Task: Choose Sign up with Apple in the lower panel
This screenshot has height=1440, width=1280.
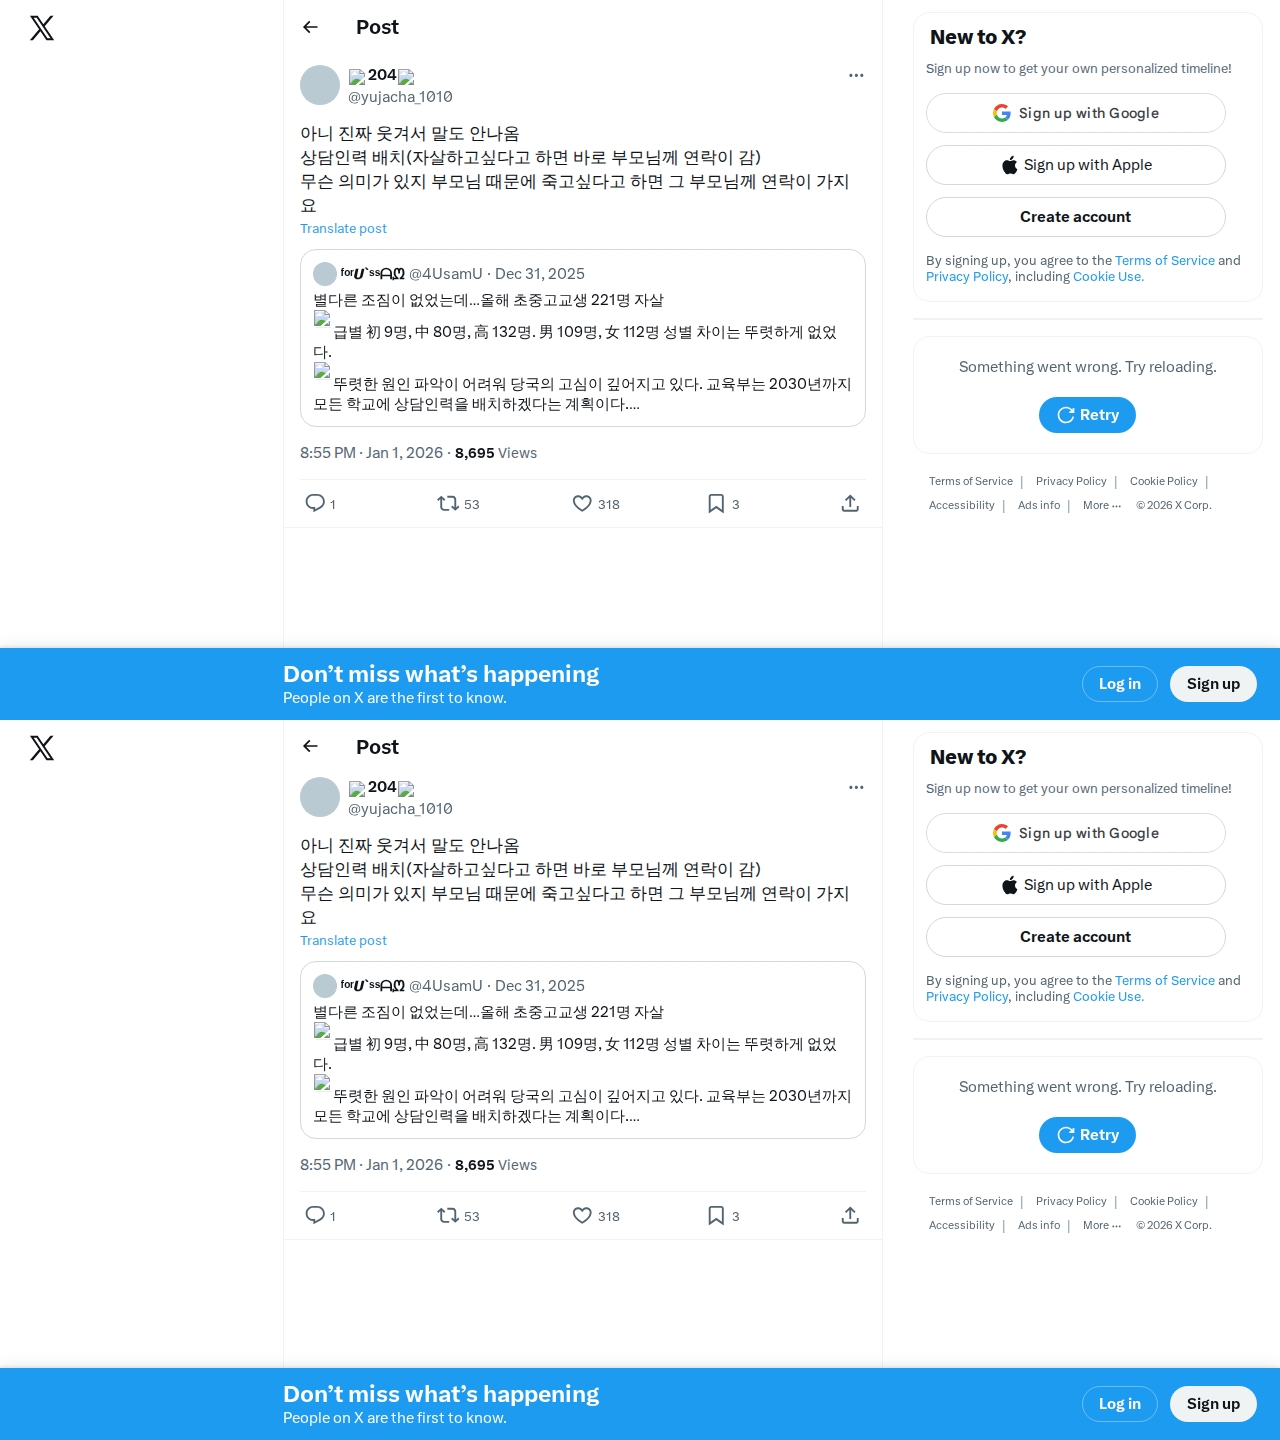Action: click(1076, 885)
